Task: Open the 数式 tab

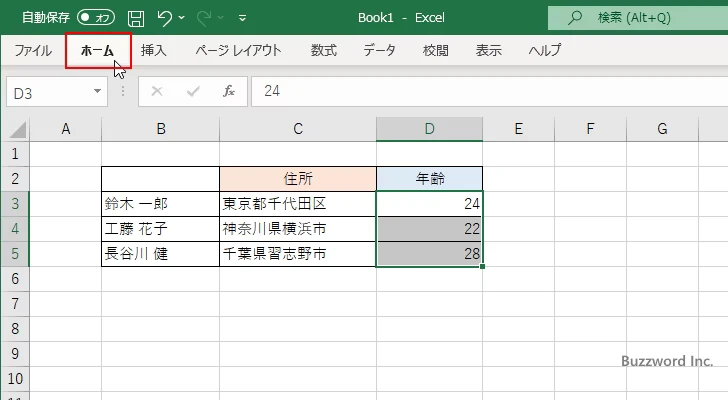Action: (324, 50)
